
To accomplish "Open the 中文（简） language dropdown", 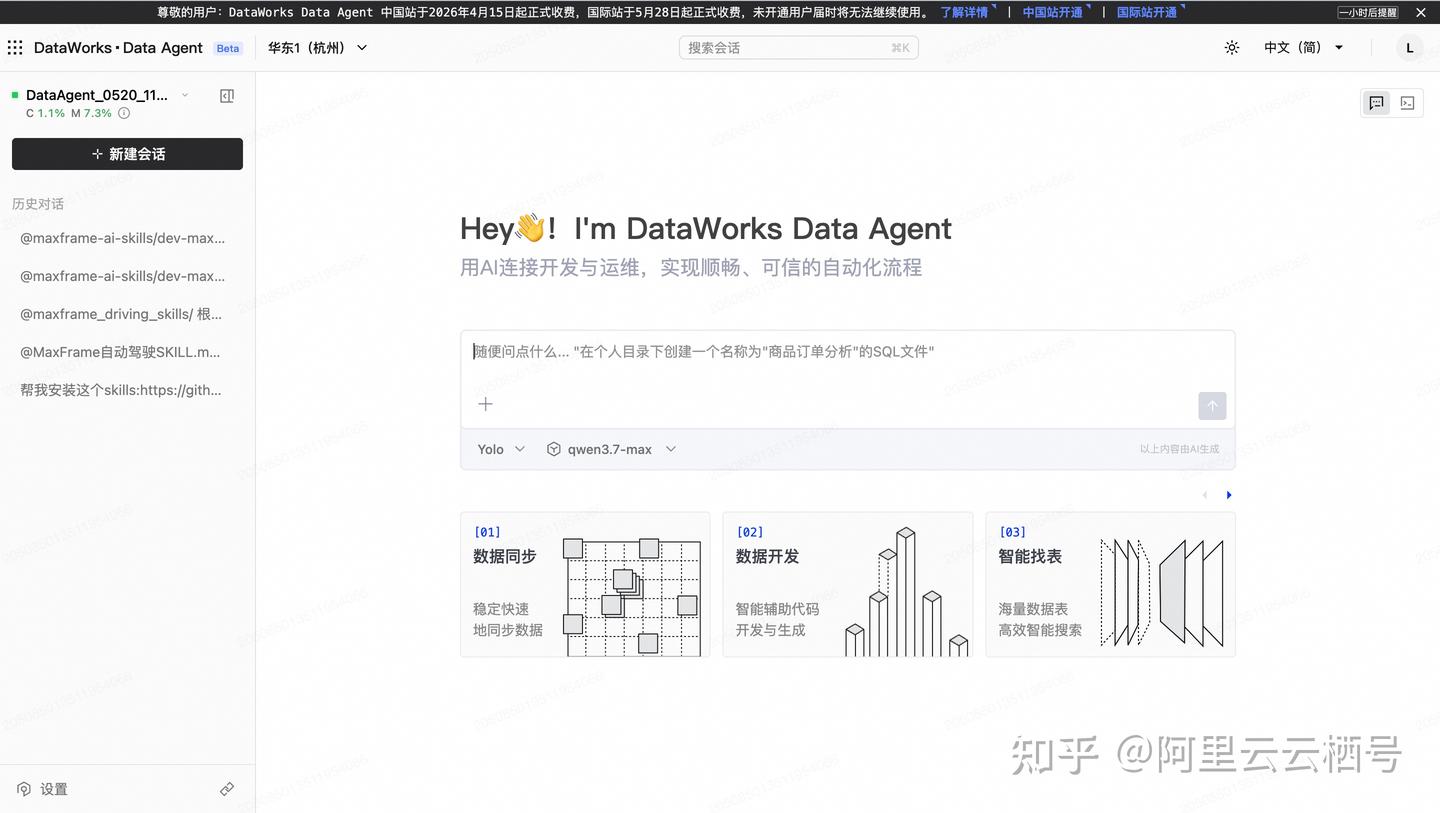I will 1304,48.
